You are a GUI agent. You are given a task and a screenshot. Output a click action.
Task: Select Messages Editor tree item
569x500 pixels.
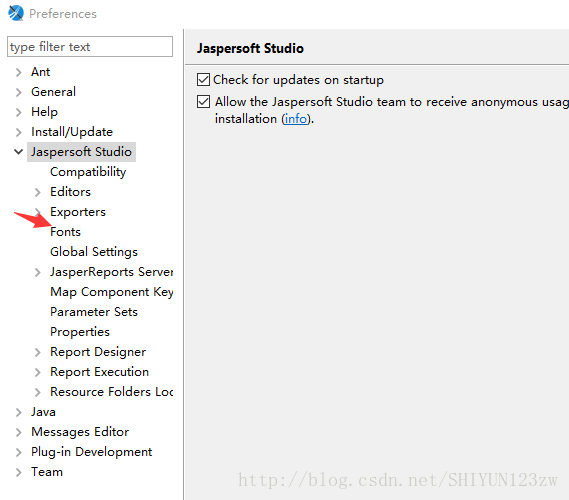[80, 432]
